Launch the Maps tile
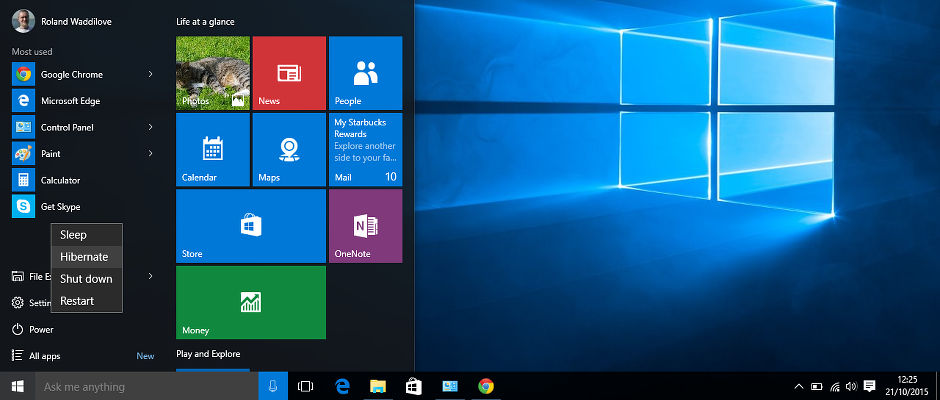 click(289, 150)
